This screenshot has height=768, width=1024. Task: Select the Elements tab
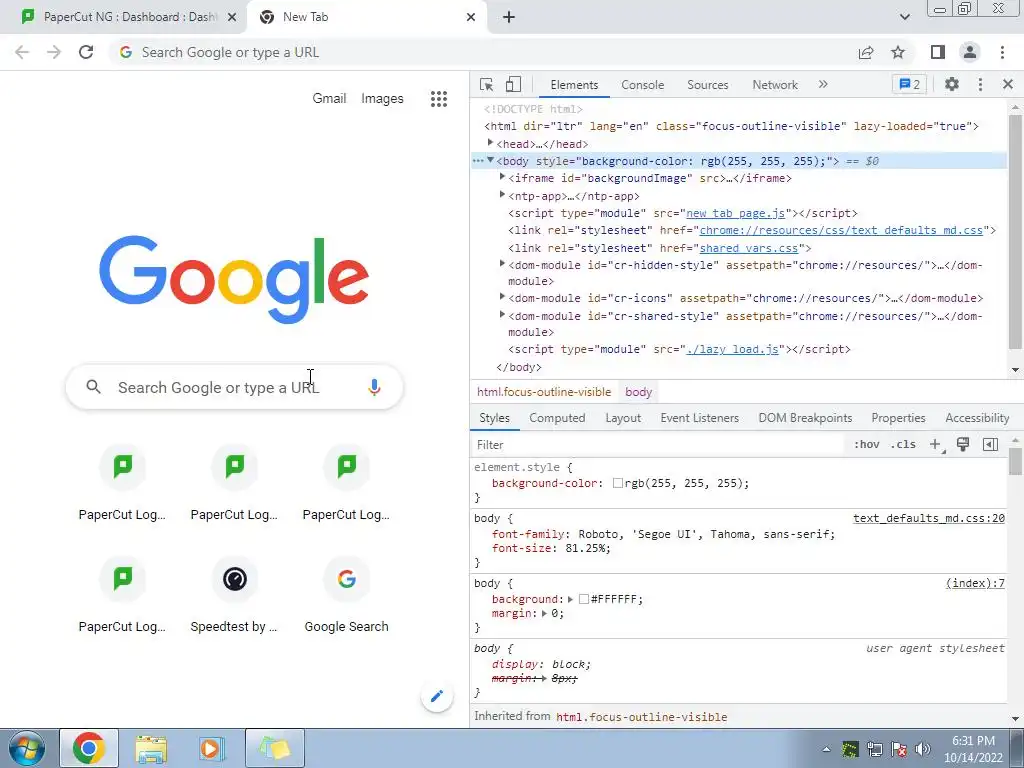tap(574, 85)
